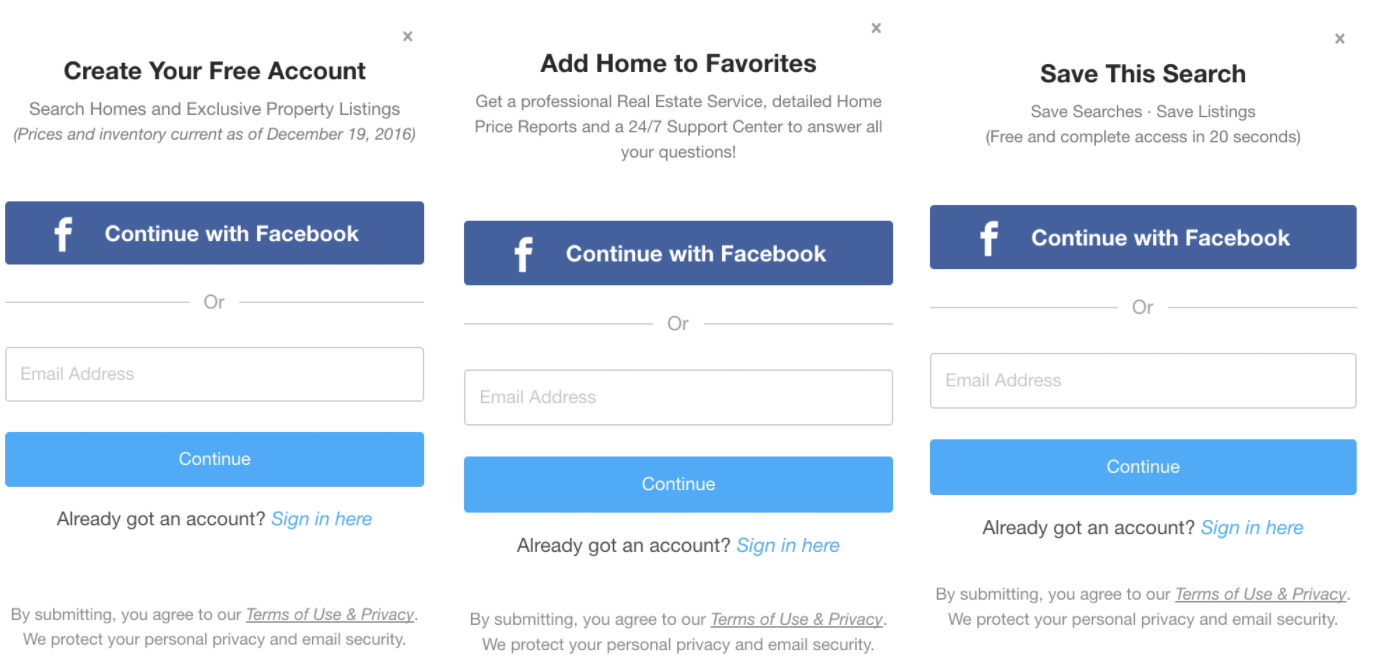This screenshot has height=672, width=1378.
Task: Click light blue Continue in Add Home to Favorites
Action: point(678,484)
